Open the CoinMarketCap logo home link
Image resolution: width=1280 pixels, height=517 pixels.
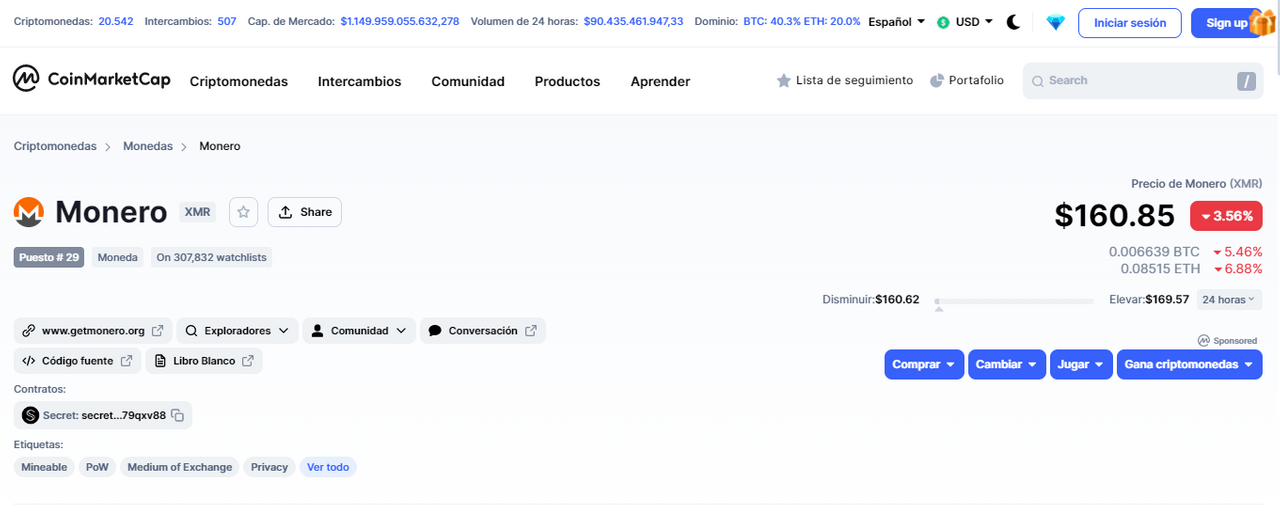[x=91, y=79]
